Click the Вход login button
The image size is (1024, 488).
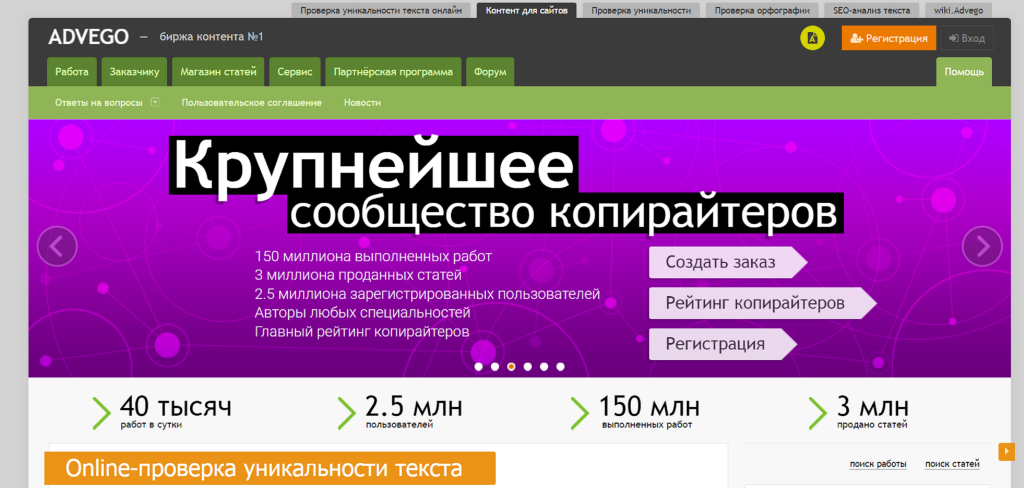pyautogui.click(x=967, y=38)
